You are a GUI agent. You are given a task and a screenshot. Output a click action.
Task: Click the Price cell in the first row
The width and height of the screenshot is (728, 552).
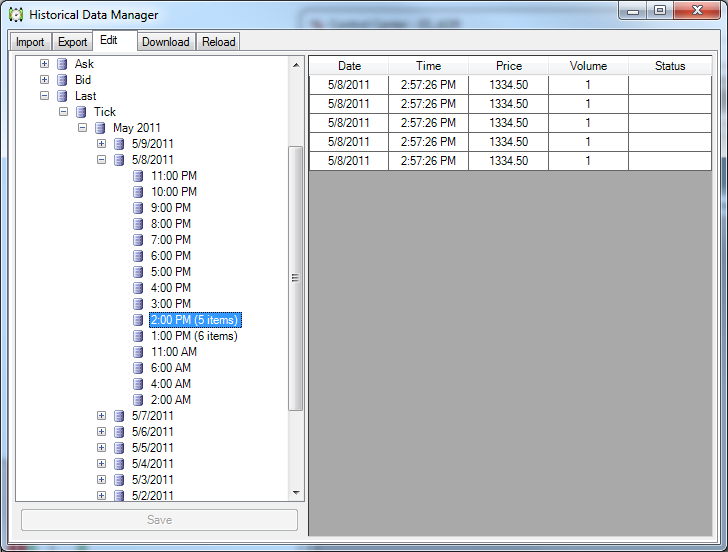coord(508,85)
